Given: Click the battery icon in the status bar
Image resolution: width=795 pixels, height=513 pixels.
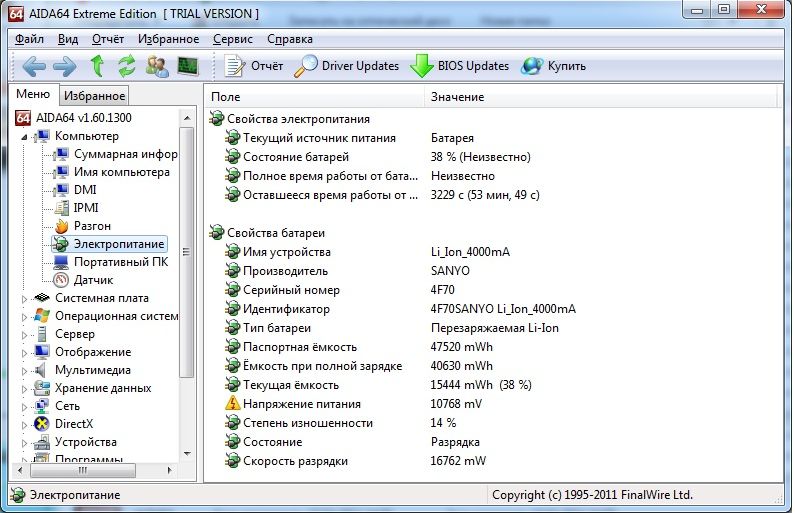Looking at the screenshot, I should 18,495.
